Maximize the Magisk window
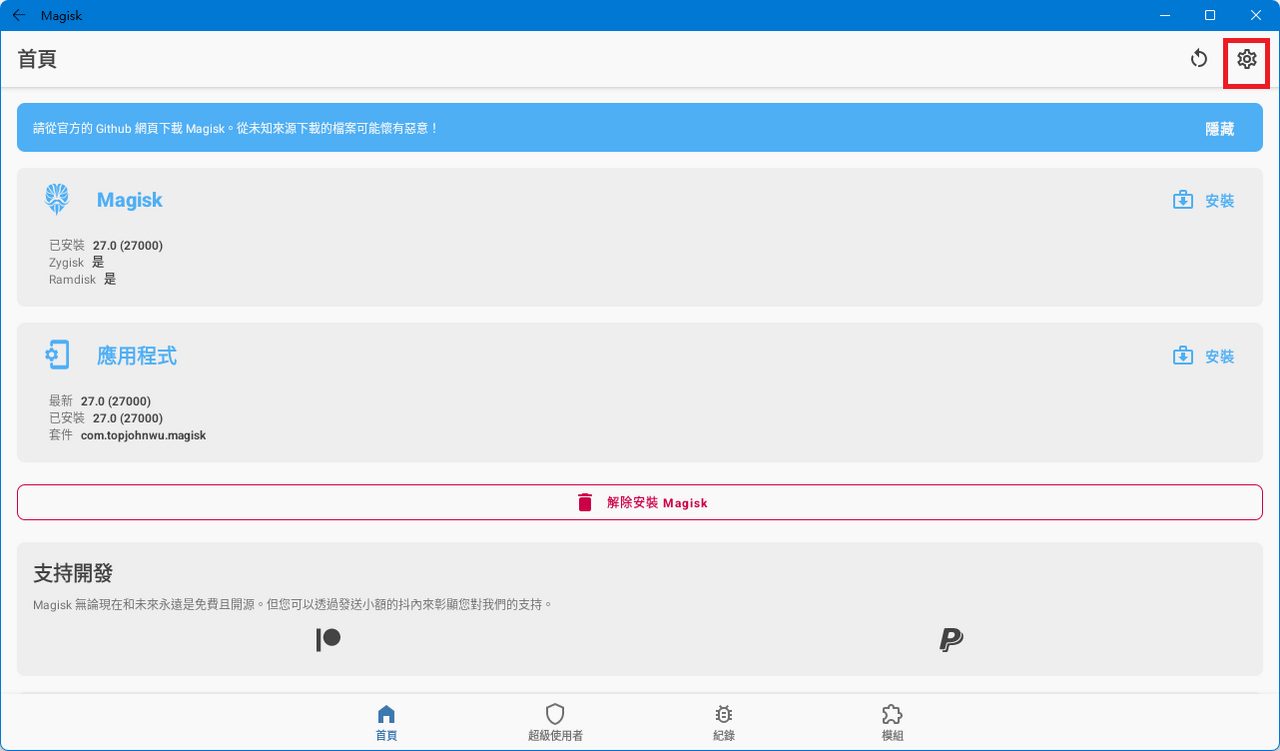The image size is (1280, 751). 1210,15
